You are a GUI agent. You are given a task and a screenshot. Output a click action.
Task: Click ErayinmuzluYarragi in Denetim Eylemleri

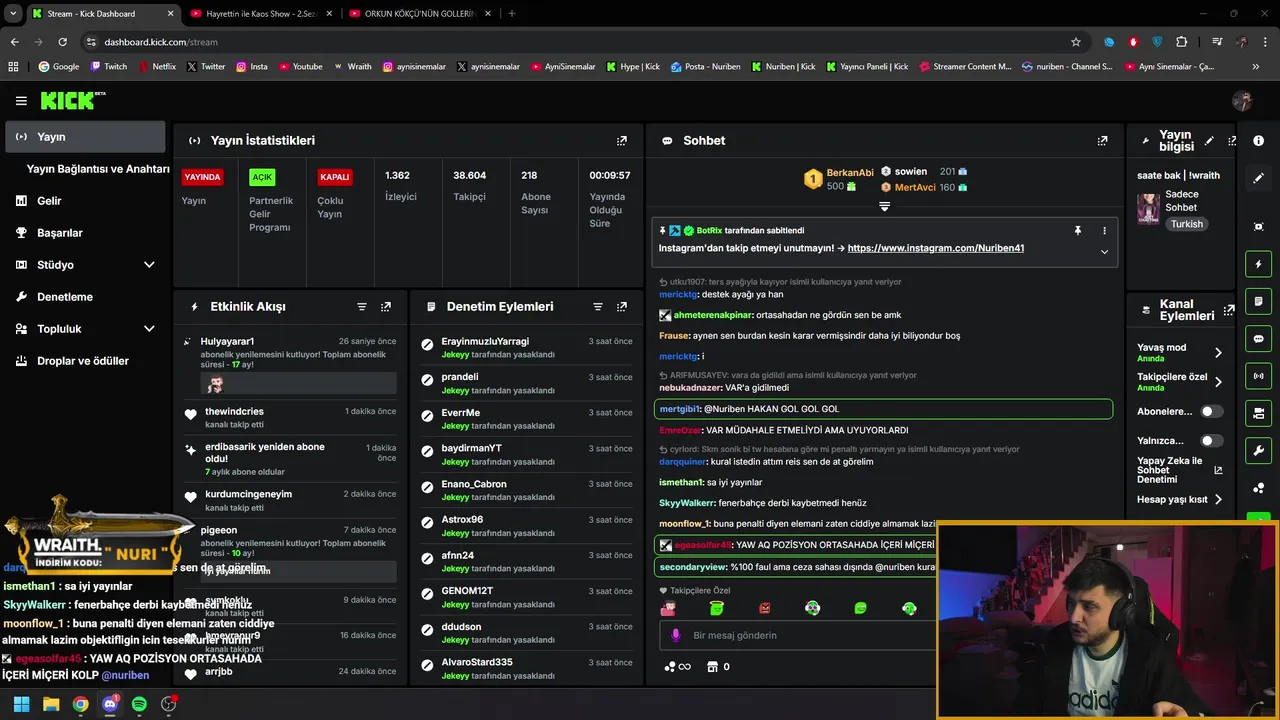485,341
